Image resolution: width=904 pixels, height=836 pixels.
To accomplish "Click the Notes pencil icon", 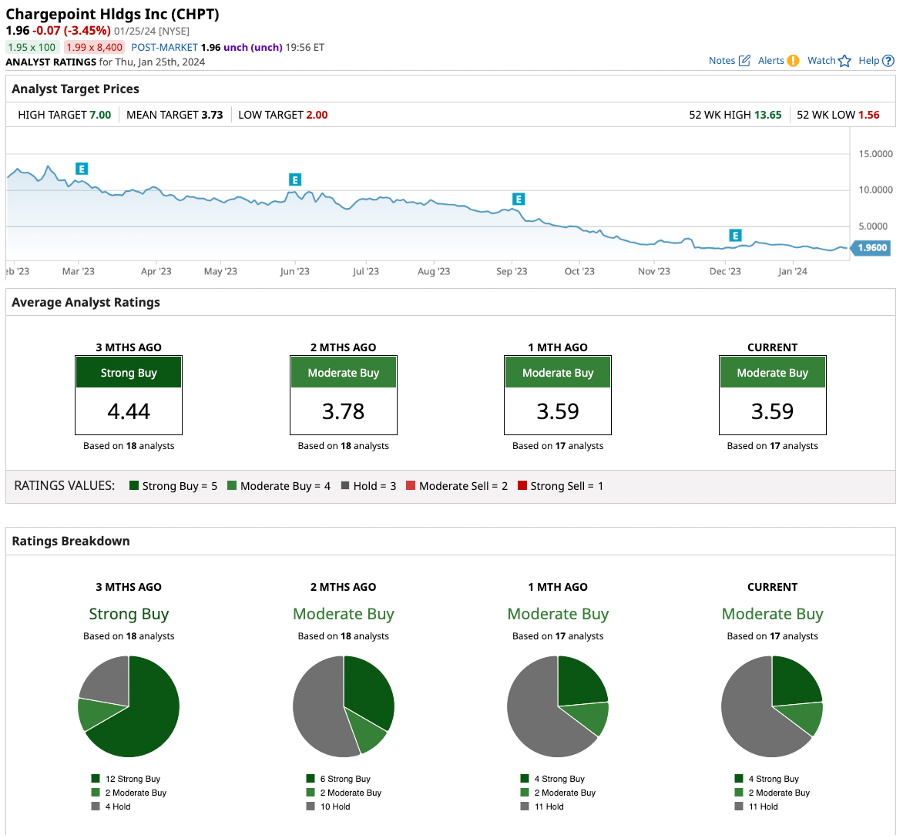I will click(744, 61).
